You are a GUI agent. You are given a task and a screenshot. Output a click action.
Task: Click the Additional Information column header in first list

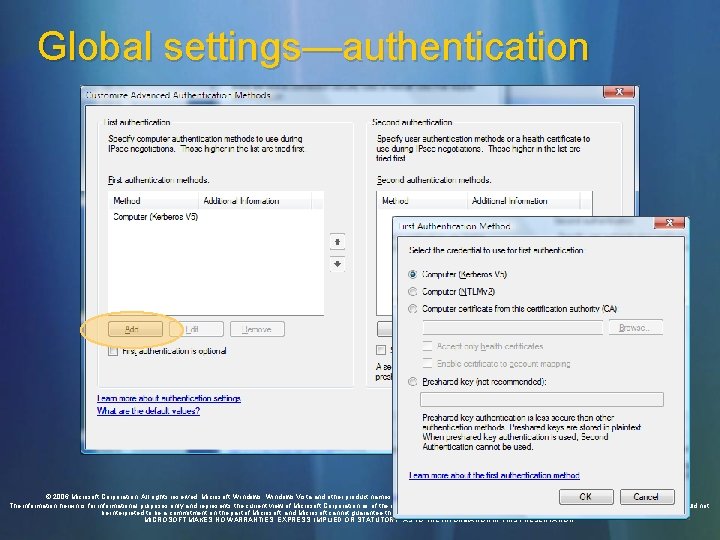pyautogui.click(x=255, y=201)
